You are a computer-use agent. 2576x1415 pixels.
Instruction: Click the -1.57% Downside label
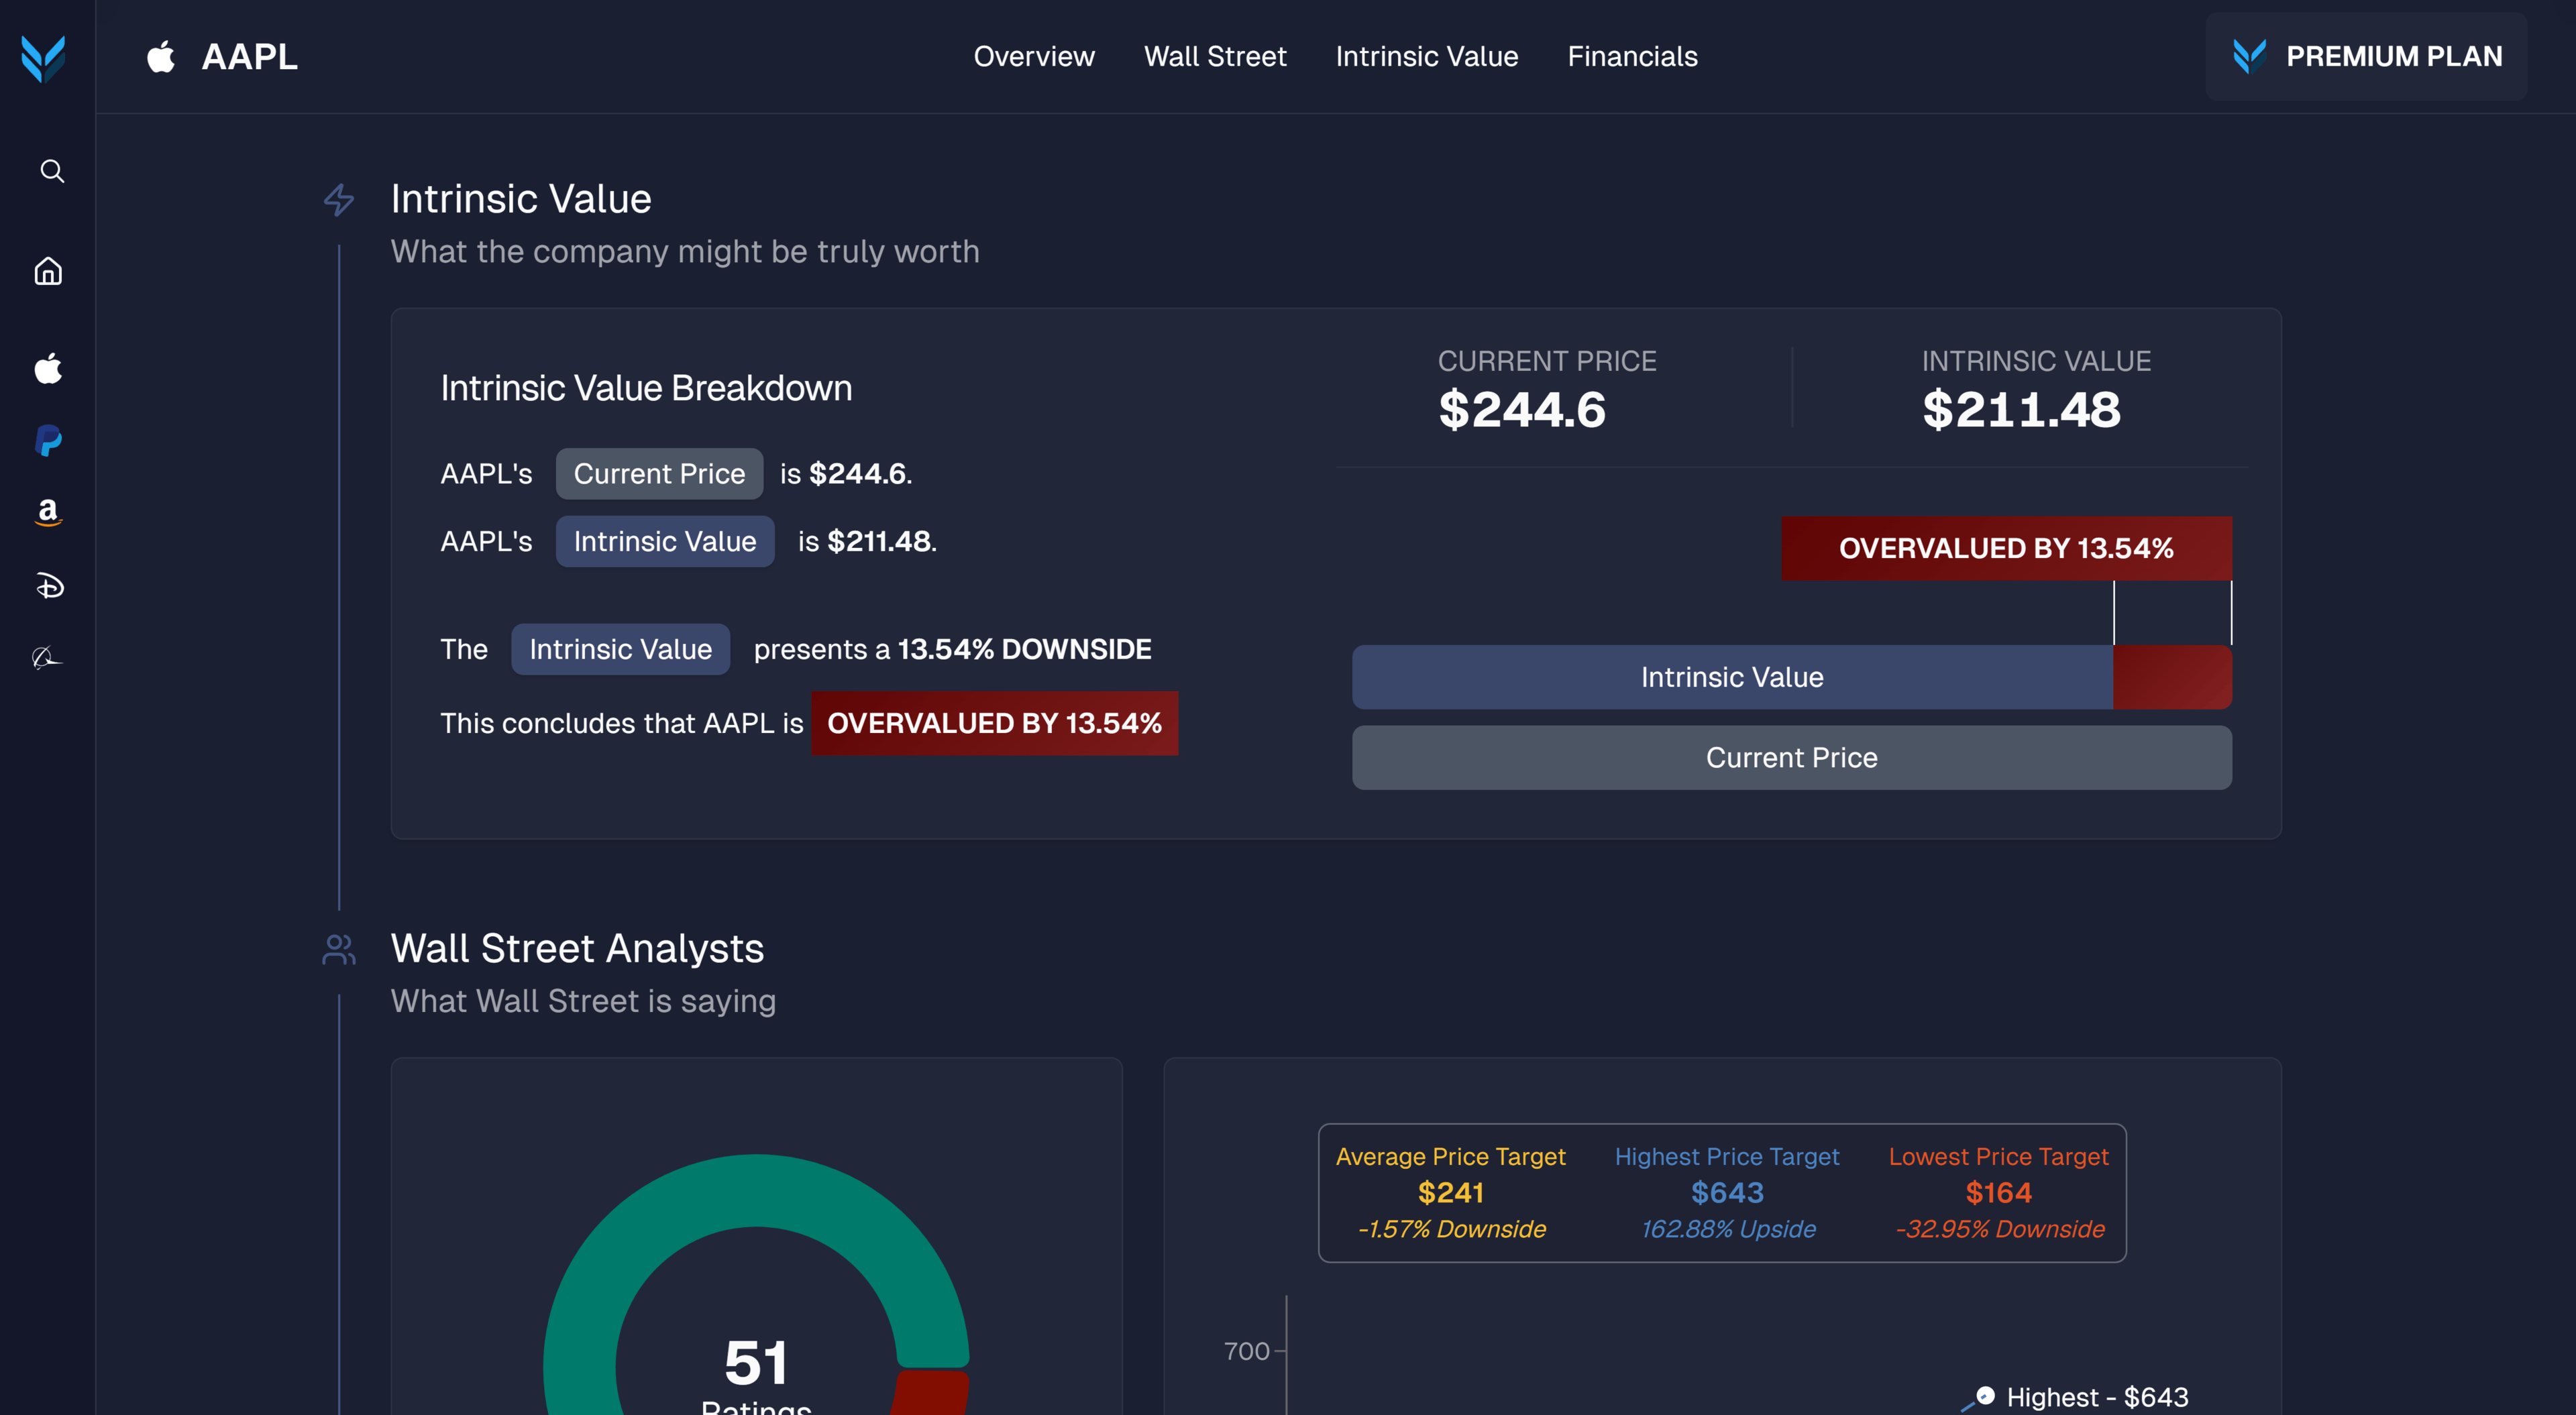[x=1451, y=1229]
